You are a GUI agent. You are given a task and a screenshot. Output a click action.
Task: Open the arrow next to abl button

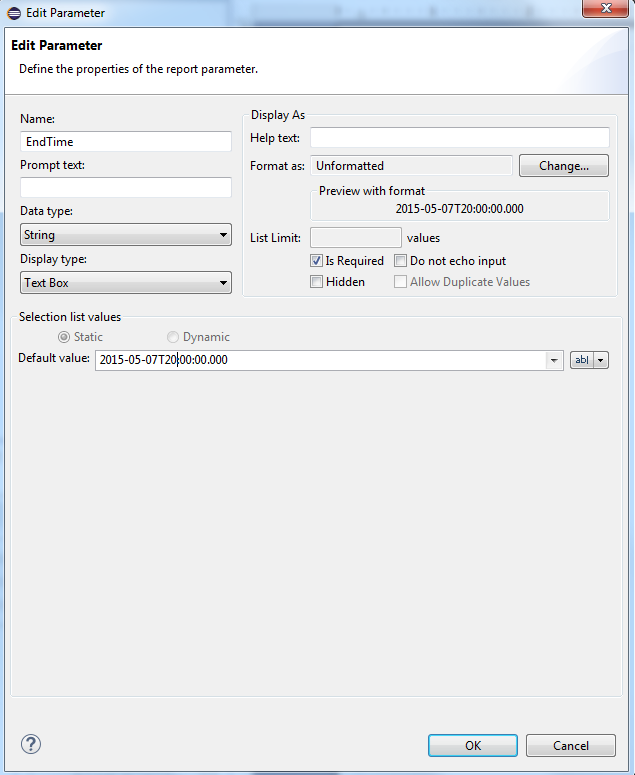601,360
